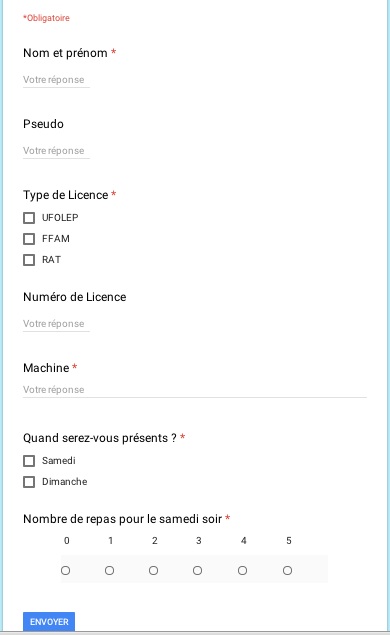This screenshot has height=635, width=390.
Task: Check the UFOLEP licence checkbox
Action: (29, 218)
